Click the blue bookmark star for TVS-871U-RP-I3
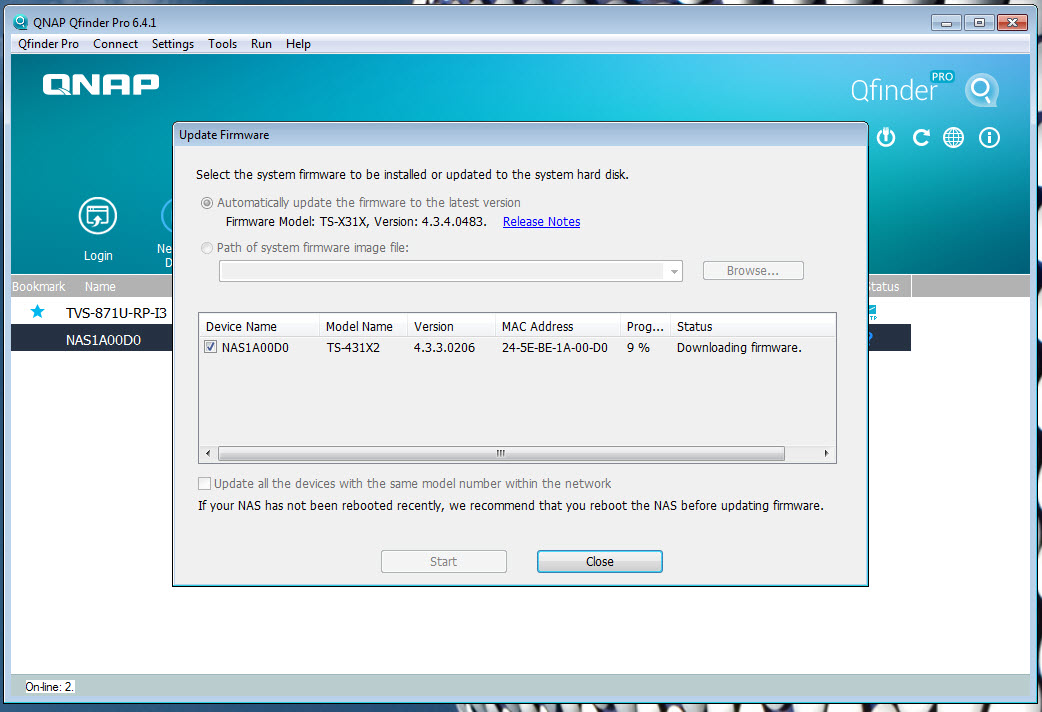The width and height of the screenshot is (1042, 712). click(38, 311)
